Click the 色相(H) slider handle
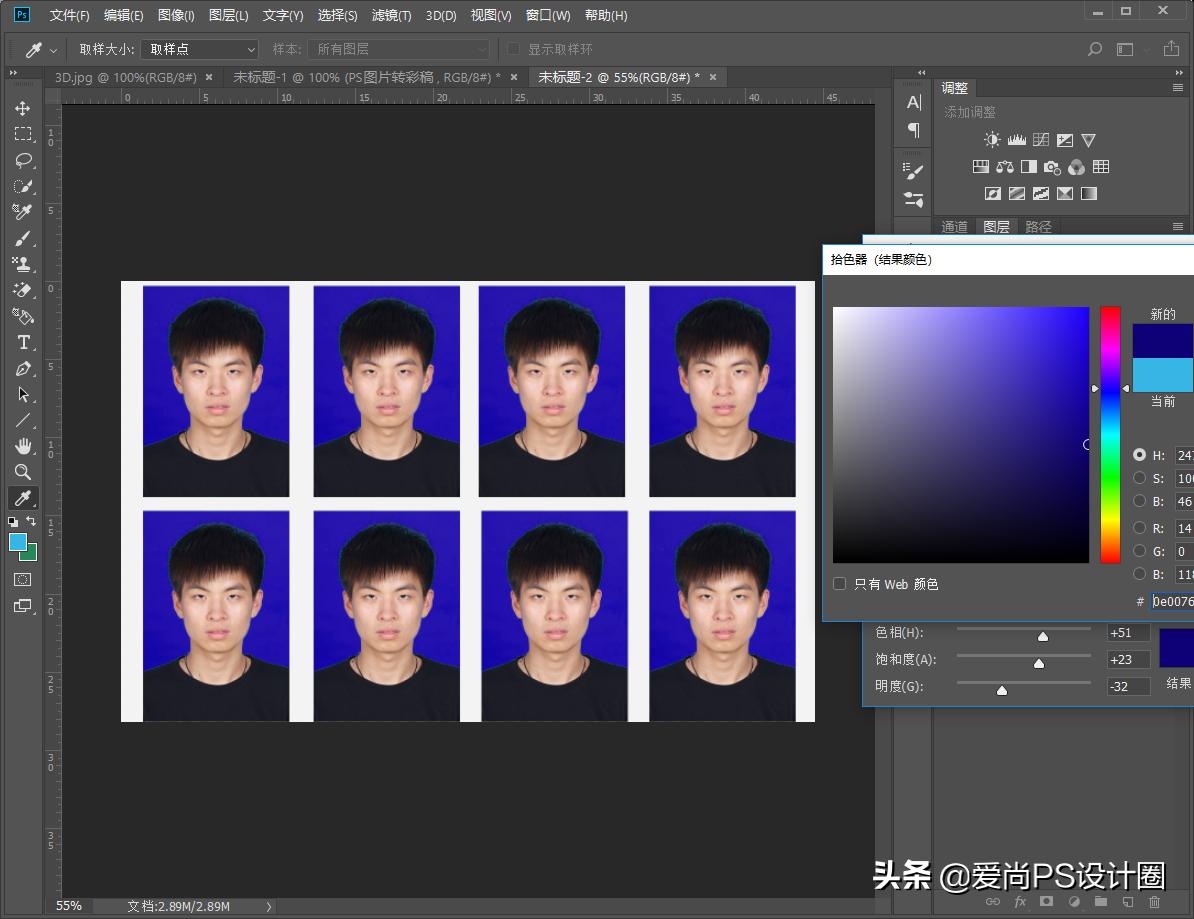The width and height of the screenshot is (1194, 919). [x=1043, y=636]
